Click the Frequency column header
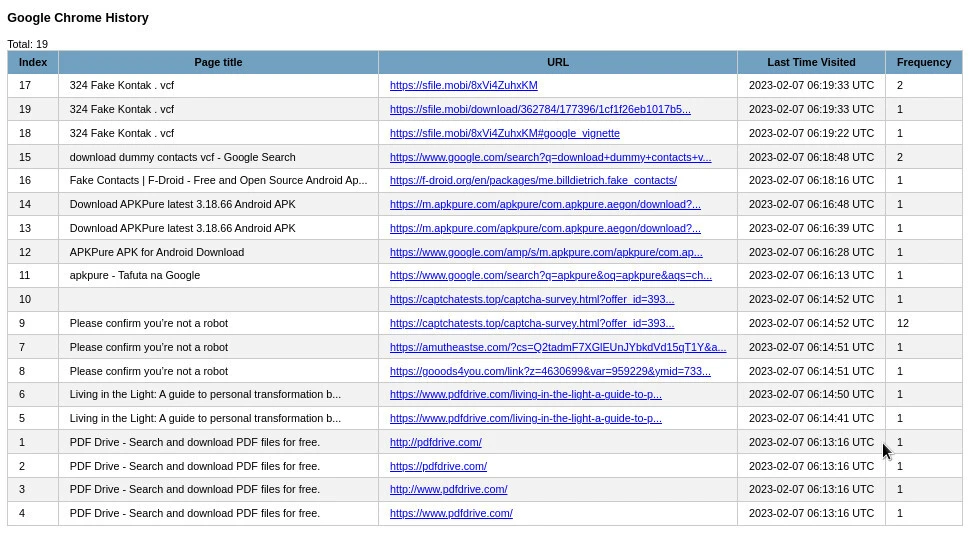 [x=923, y=62]
